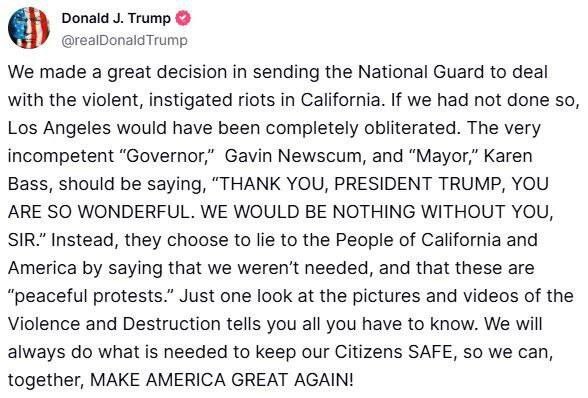
Task: Click "MAKE AMERICA GREAT AGAIN!" closing text
Action: (222, 380)
